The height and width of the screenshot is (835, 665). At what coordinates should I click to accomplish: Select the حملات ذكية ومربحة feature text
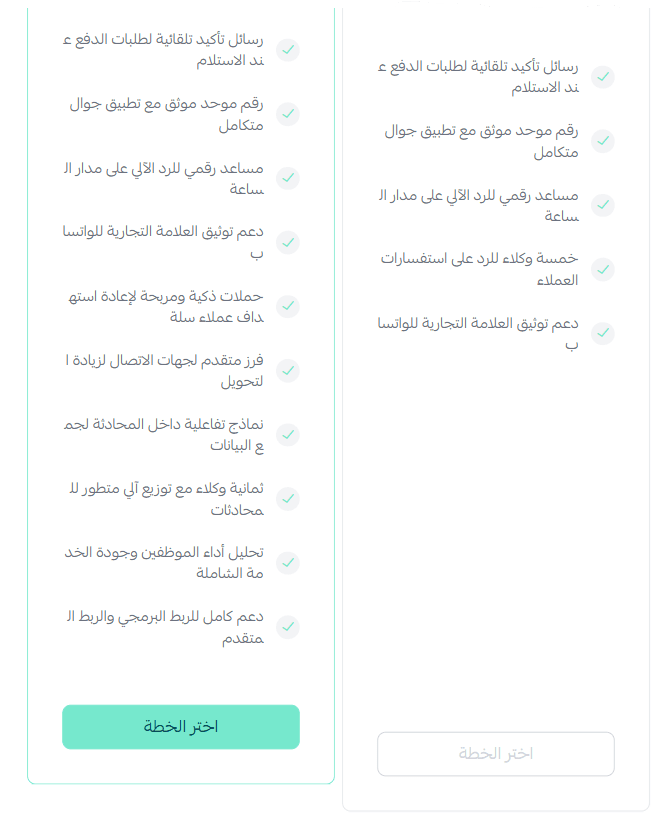pyautogui.click(x=166, y=306)
